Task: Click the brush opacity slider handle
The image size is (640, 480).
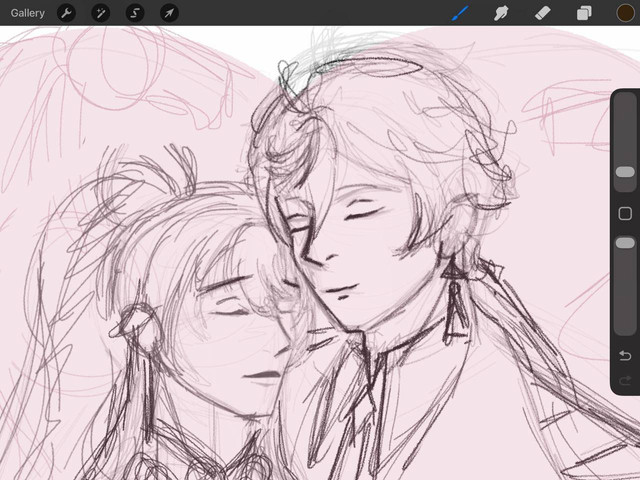Action: [x=625, y=243]
